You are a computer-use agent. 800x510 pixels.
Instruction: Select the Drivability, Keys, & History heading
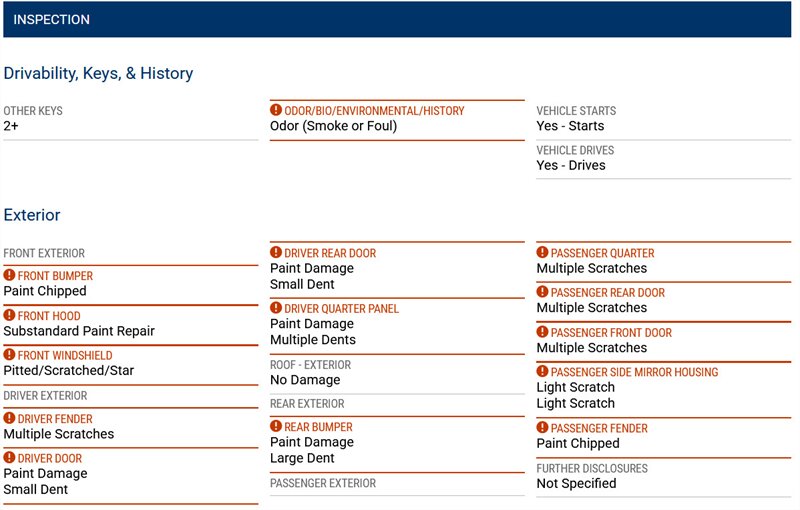click(98, 73)
